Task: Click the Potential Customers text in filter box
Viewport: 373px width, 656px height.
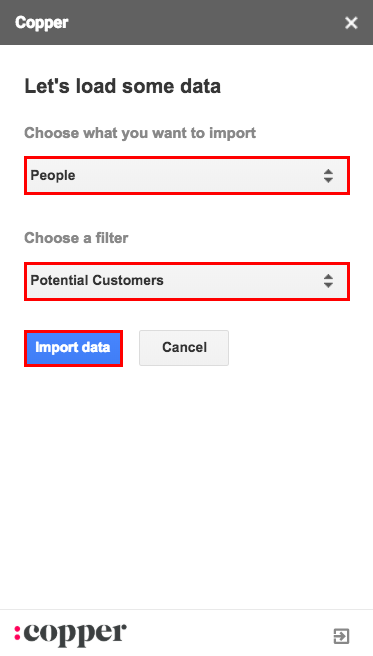Action: click(97, 280)
